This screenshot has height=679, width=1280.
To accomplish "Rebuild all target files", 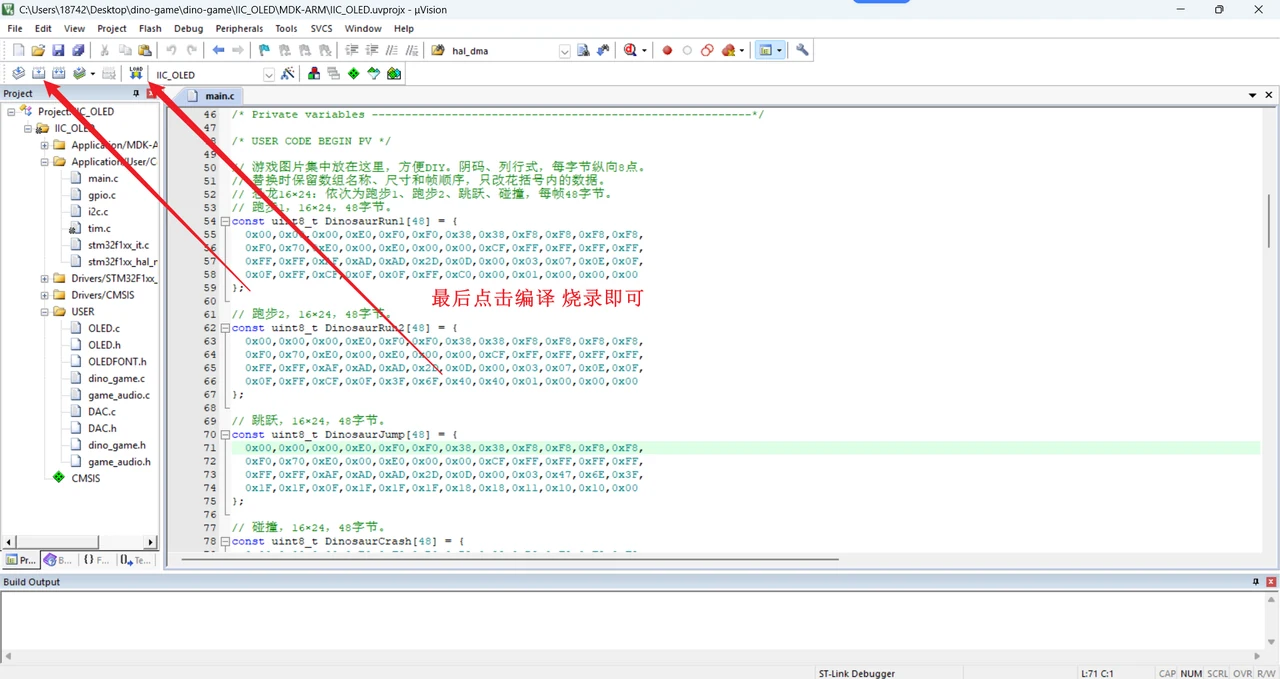I will (x=59, y=74).
